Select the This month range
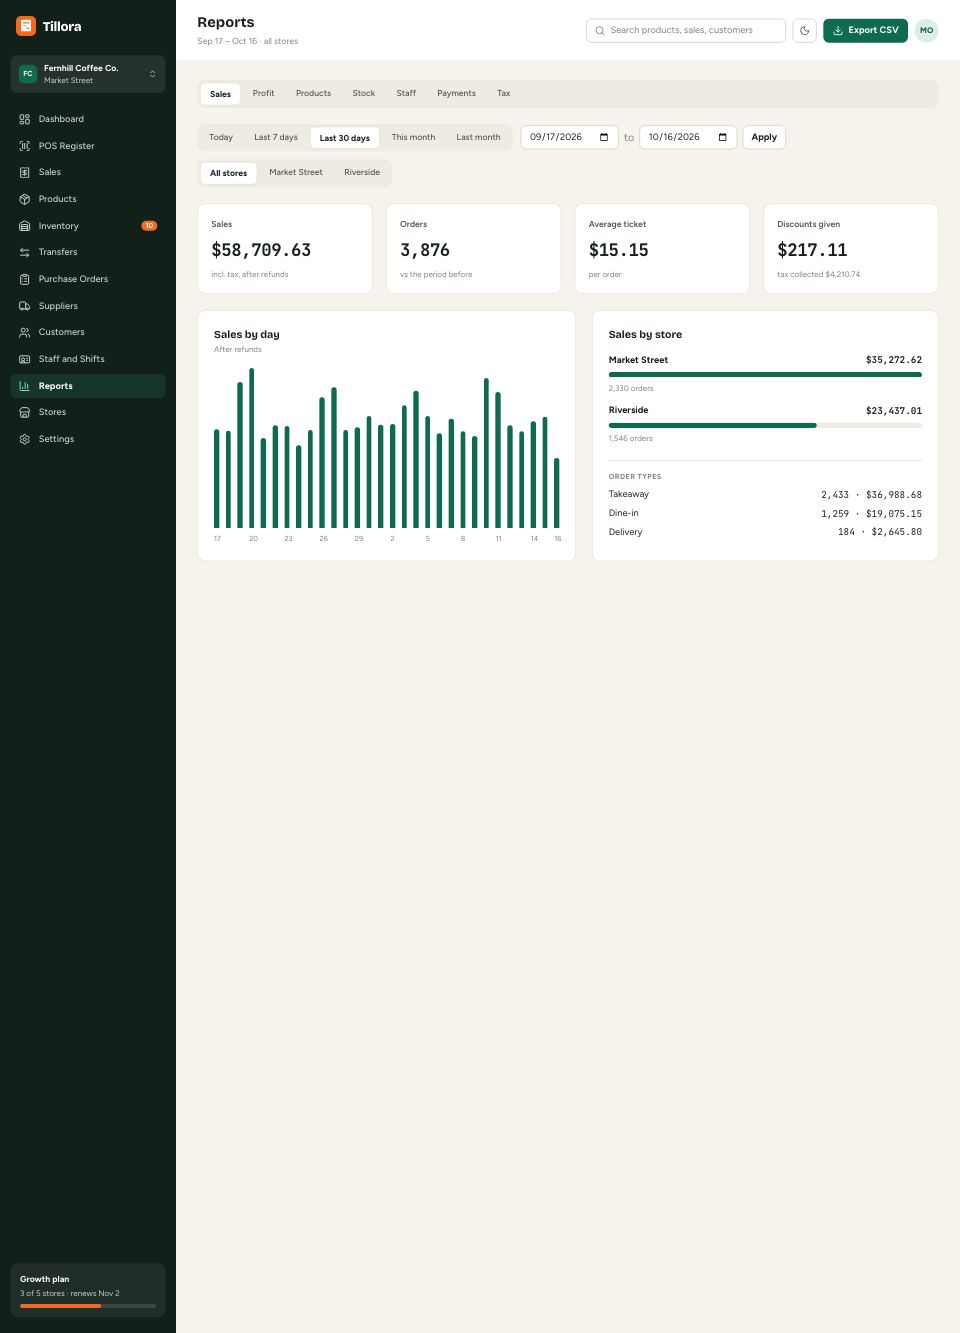Screen dimensions: 960x1333 click(413, 137)
